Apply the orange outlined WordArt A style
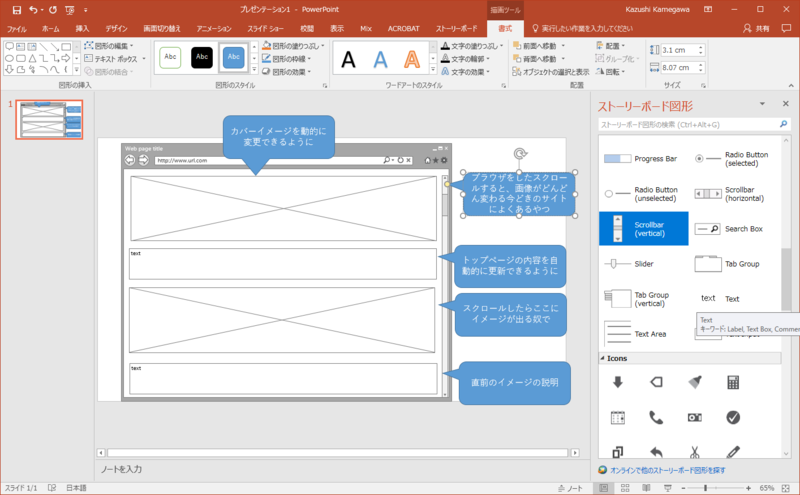The height and width of the screenshot is (495, 800). (x=412, y=60)
